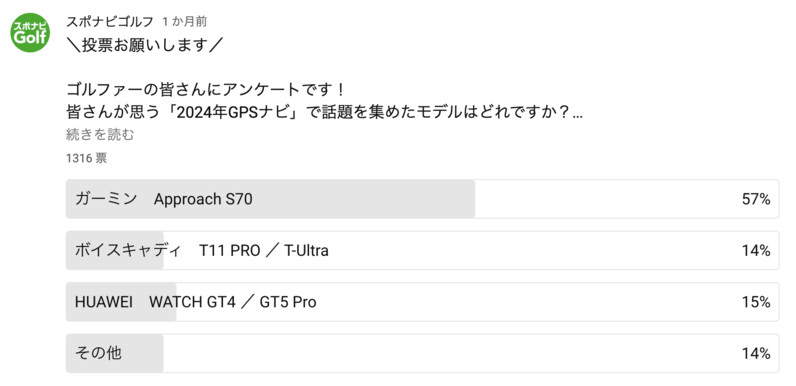
Task: Click the ＼投票お願いします／ headline text
Action: (145, 45)
